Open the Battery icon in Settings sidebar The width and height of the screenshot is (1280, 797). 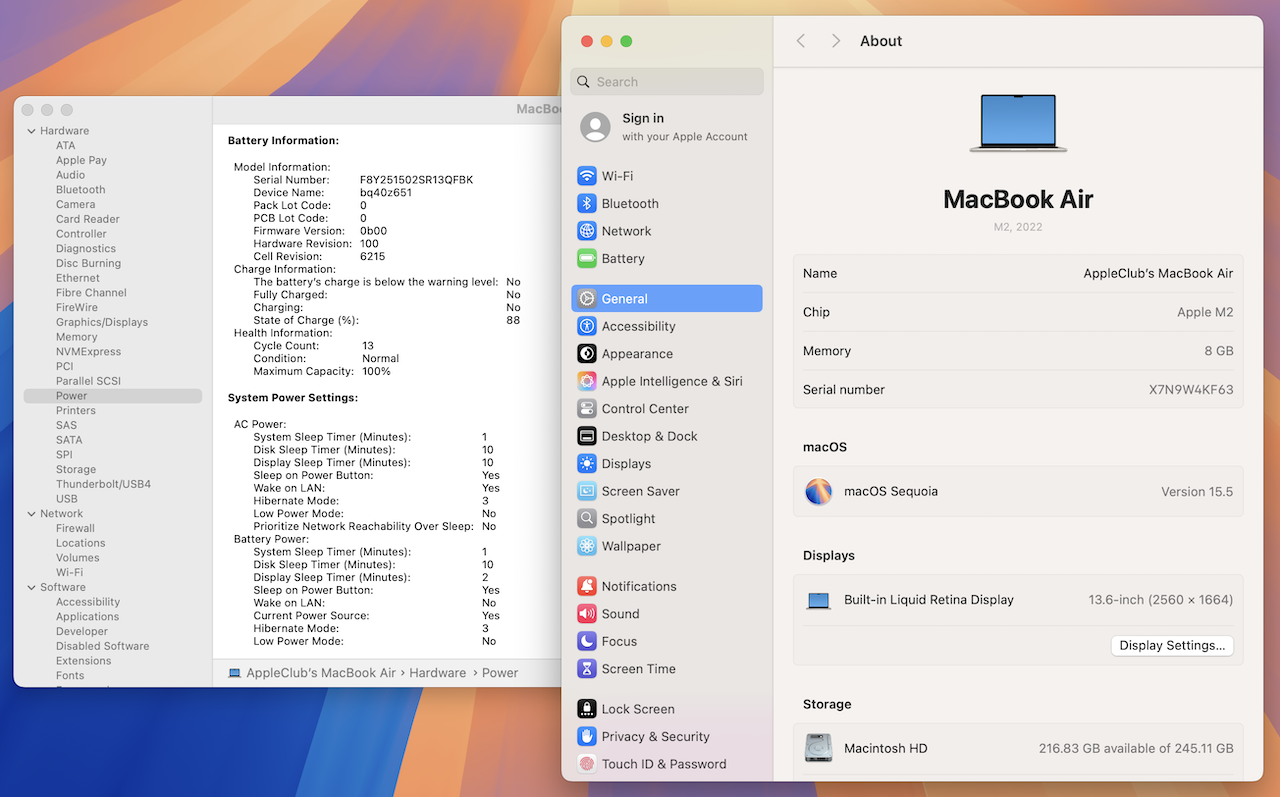tap(587, 258)
